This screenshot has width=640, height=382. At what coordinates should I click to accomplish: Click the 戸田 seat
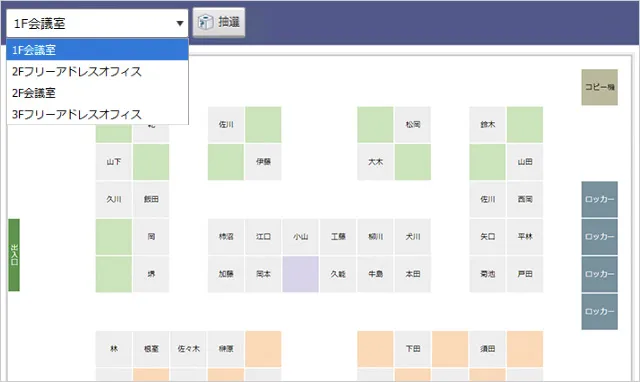tap(525, 274)
